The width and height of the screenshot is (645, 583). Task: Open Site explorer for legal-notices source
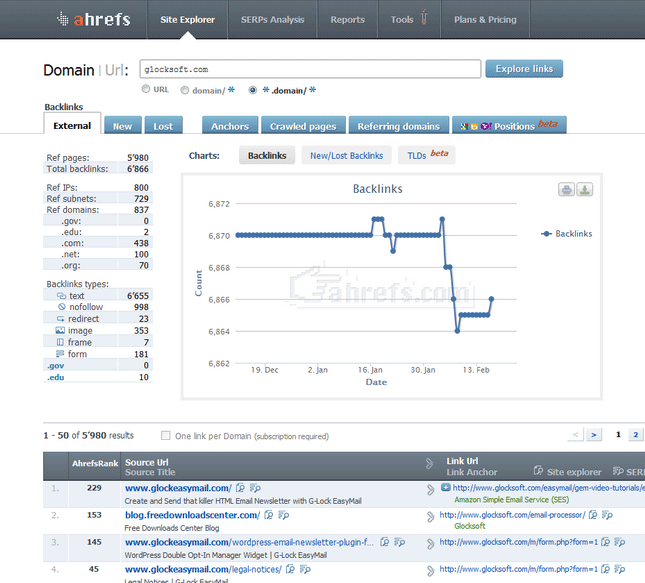(x=290, y=569)
